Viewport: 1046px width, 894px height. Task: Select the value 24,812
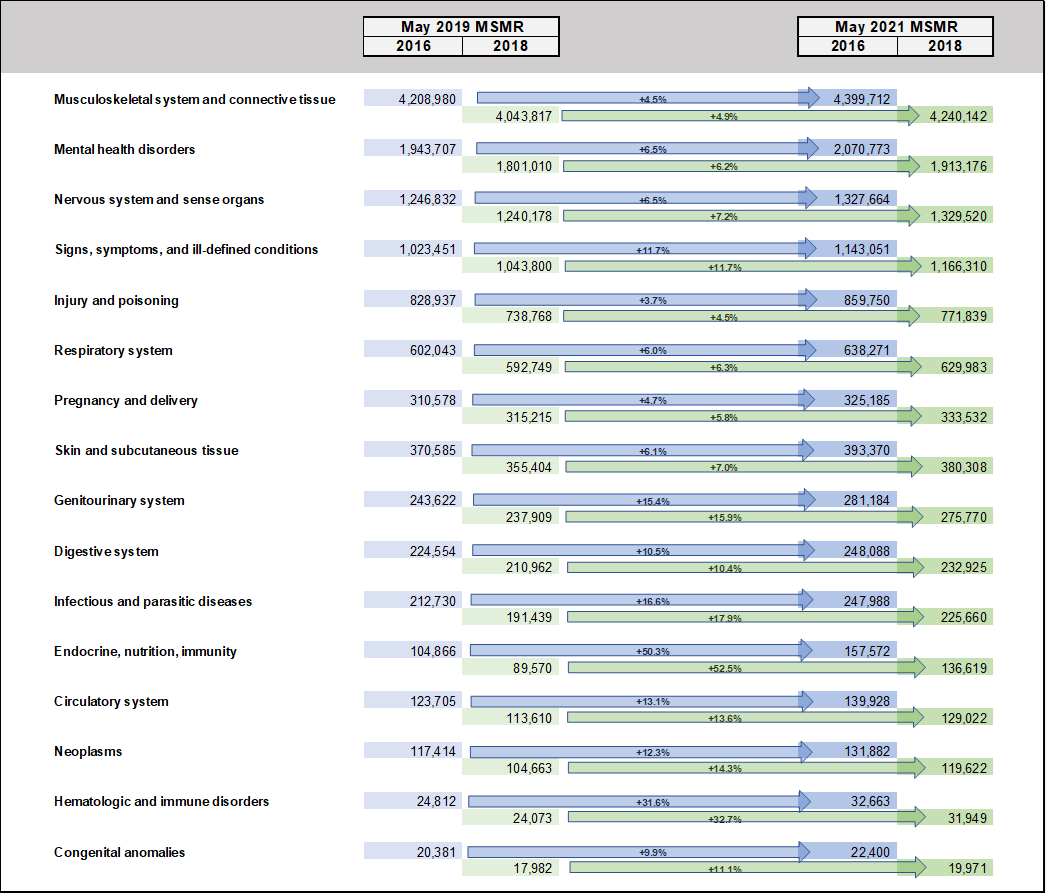click(436, 801)
